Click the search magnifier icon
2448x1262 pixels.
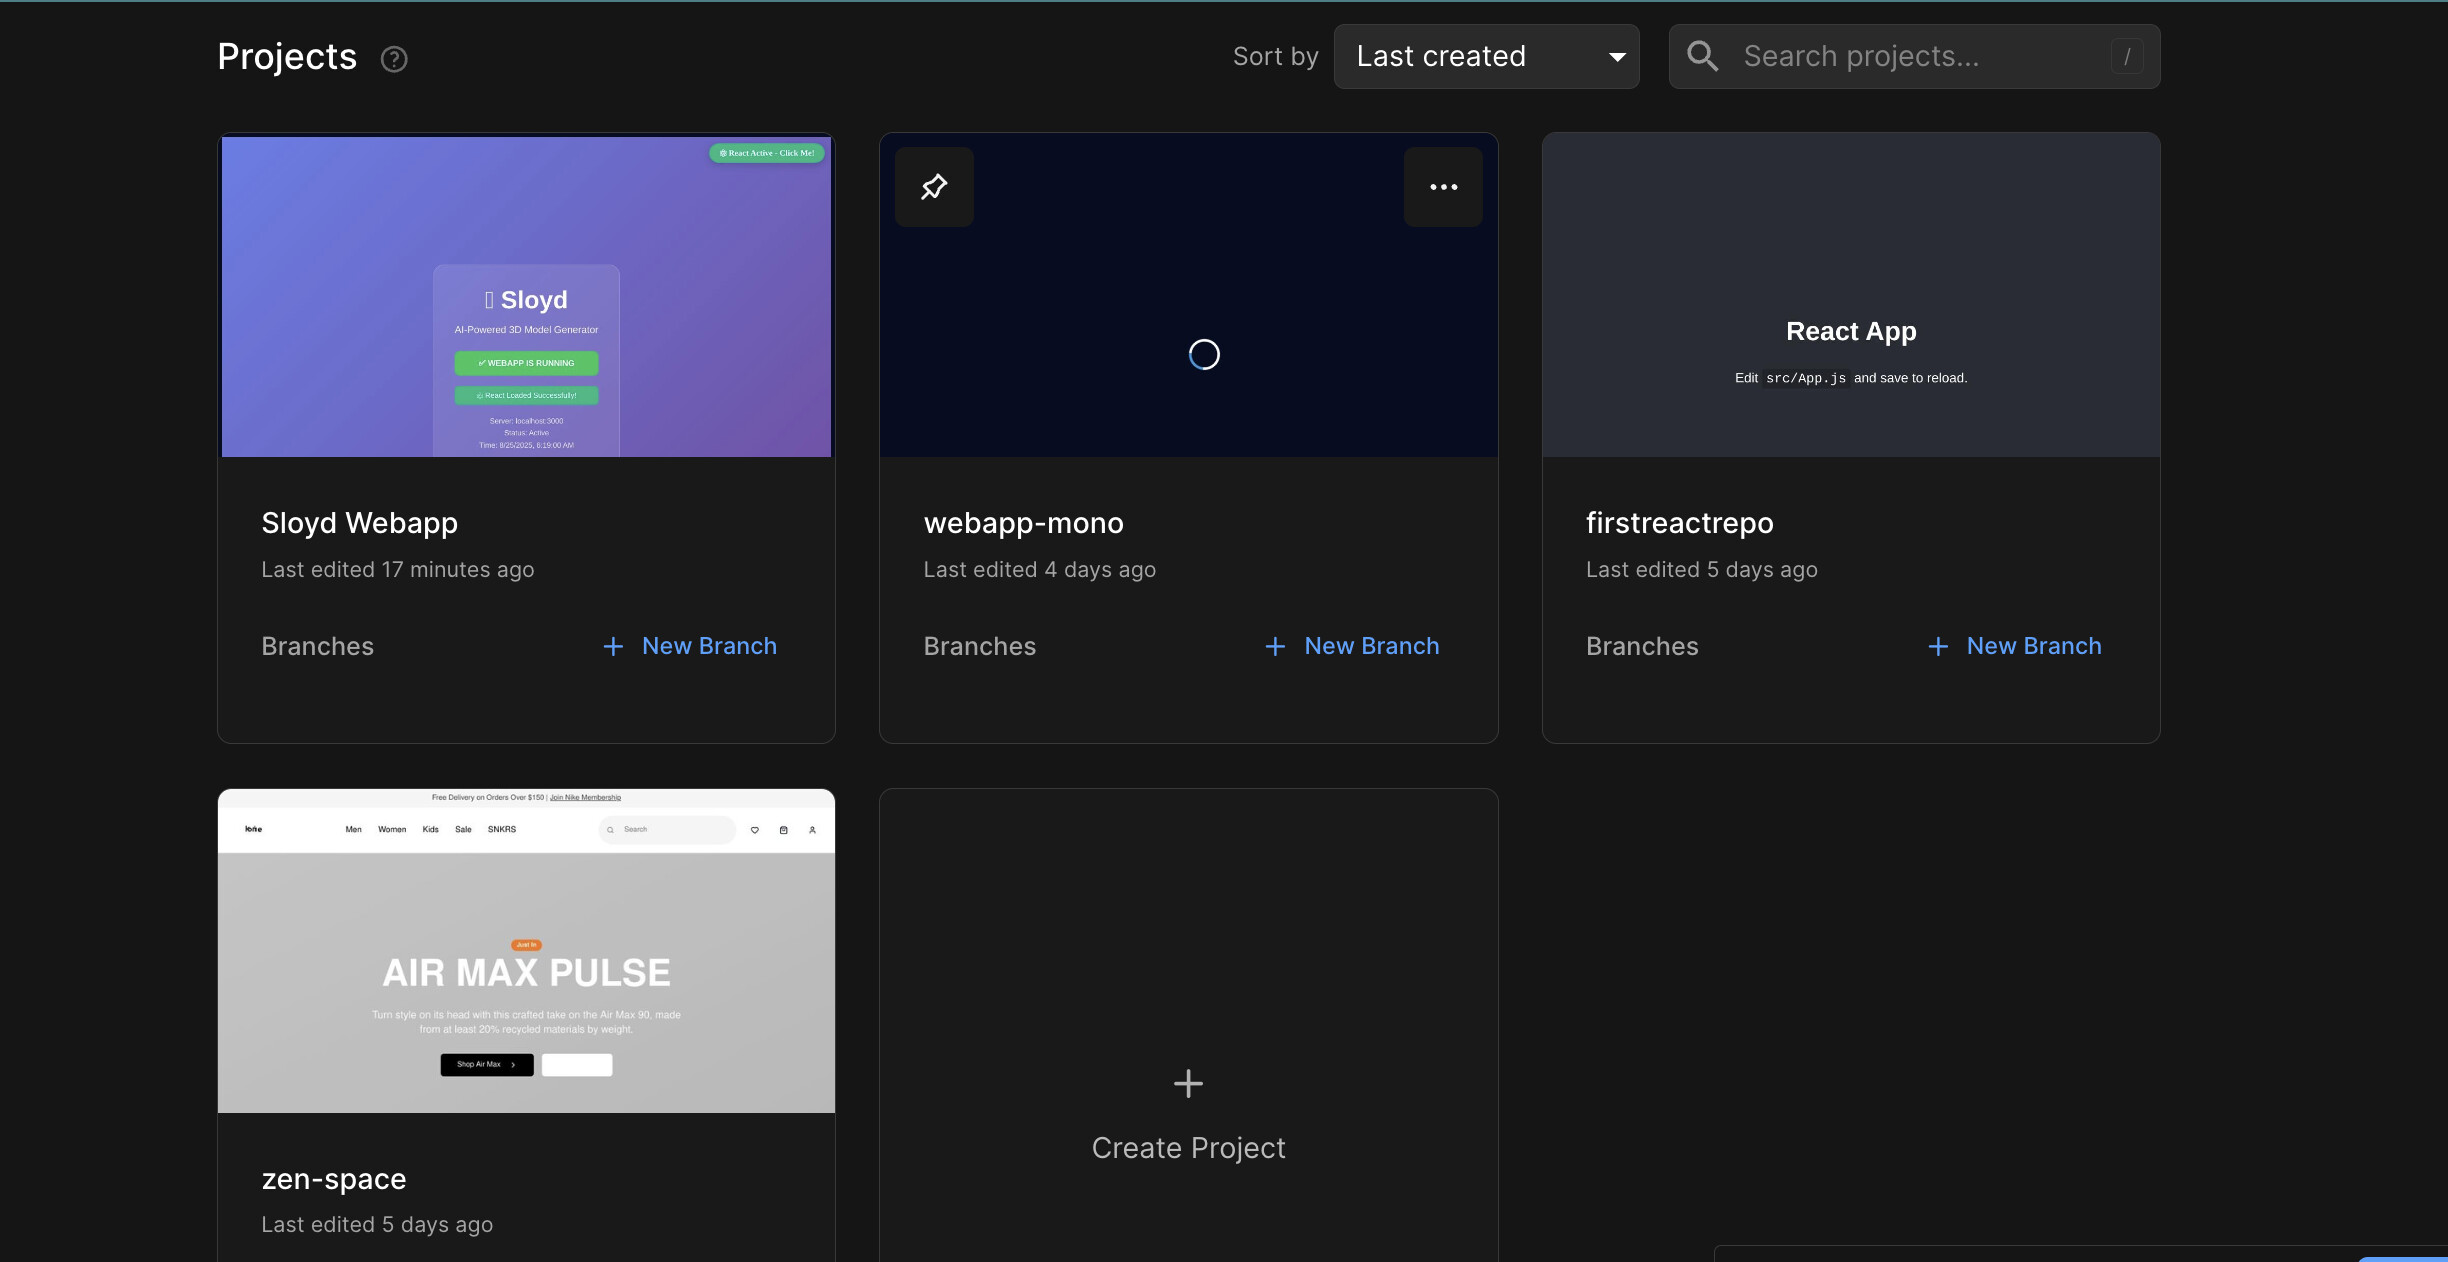coord(1702,56)
